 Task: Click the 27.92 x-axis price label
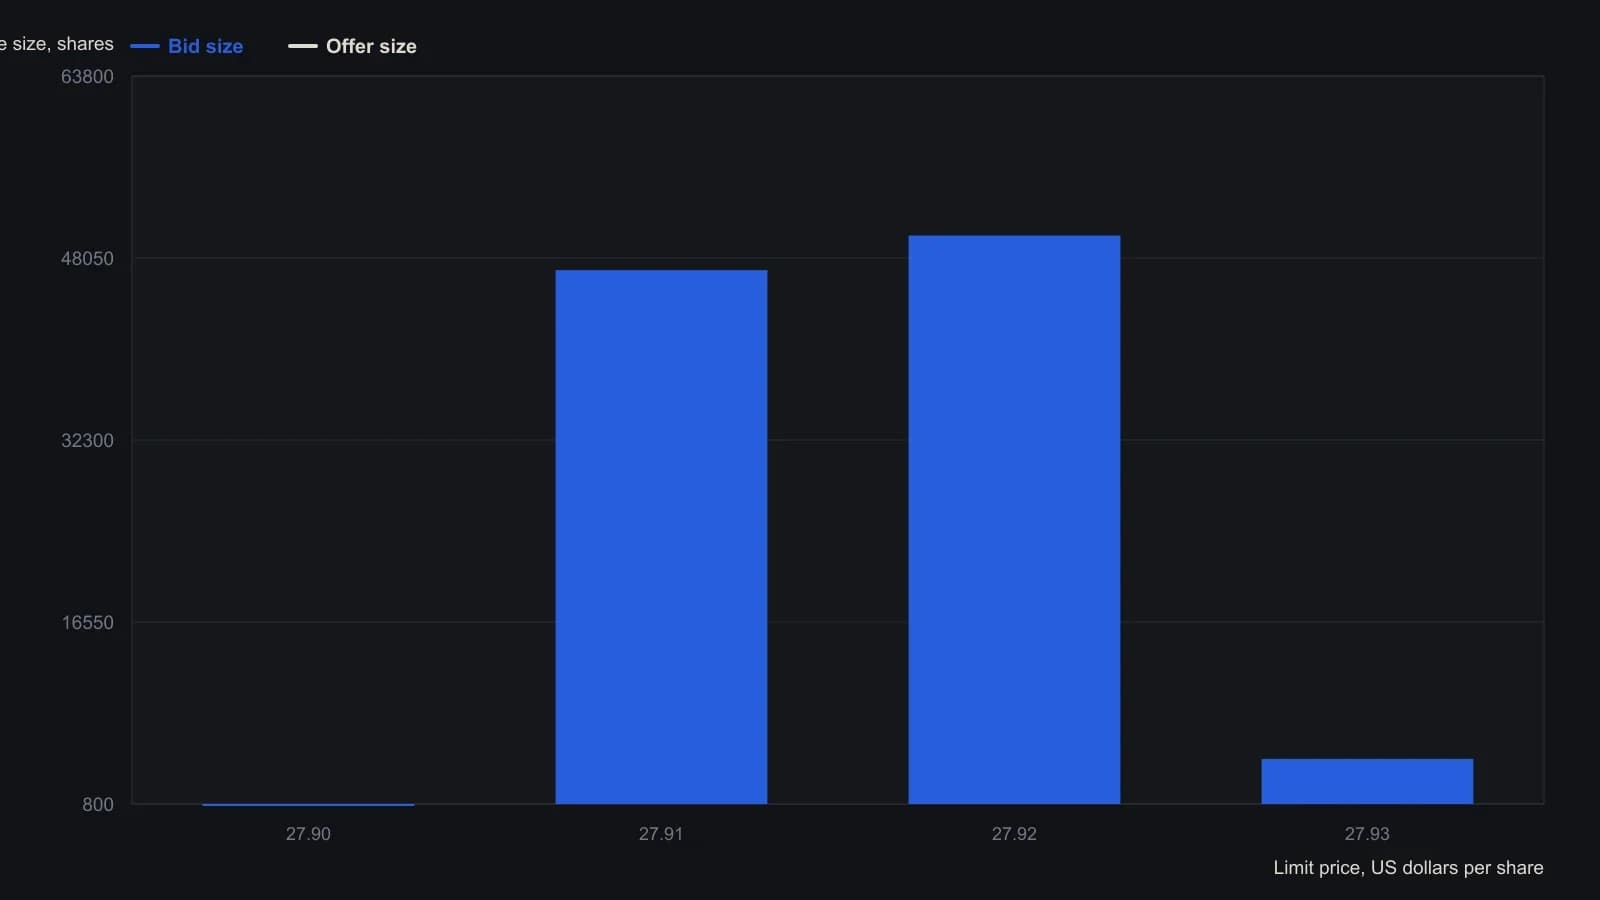point(1014,834)
